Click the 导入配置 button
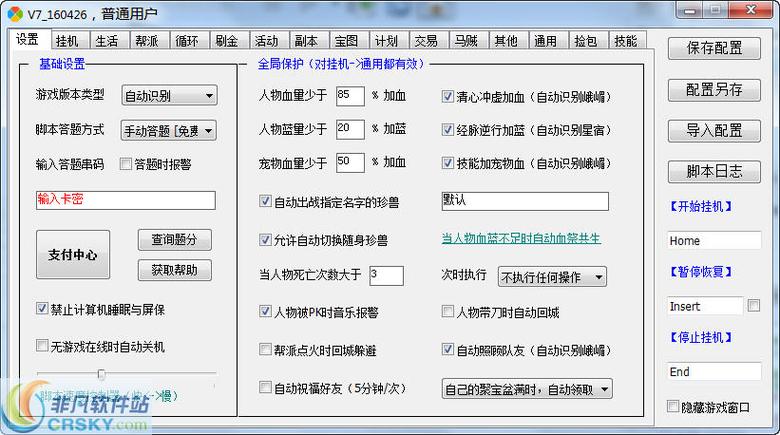Image resolution: width=780 pixels, height=435 pixels. (714, 130)
